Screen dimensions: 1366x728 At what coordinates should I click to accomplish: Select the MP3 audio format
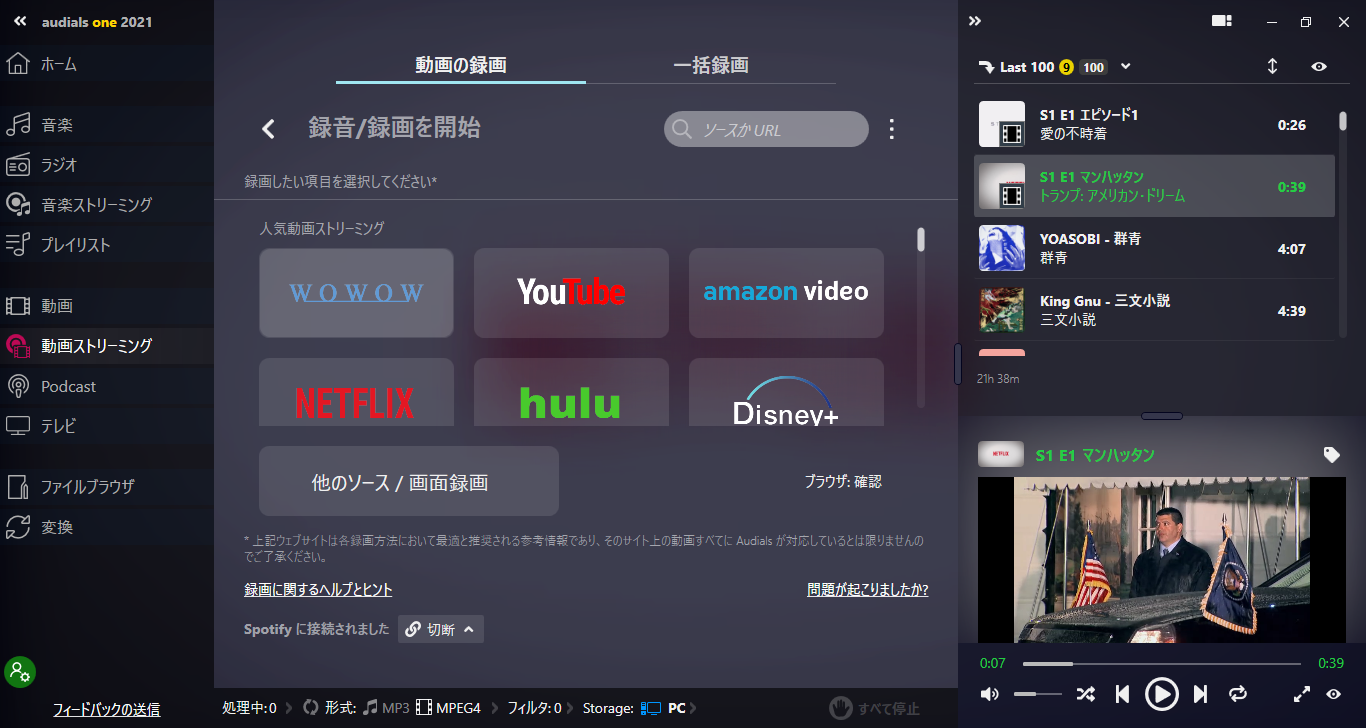pyautogui.click(x=386, y=708)
